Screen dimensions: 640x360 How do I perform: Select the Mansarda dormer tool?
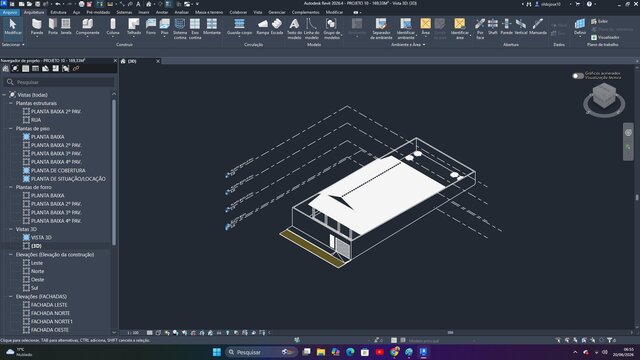click(538, 27)
